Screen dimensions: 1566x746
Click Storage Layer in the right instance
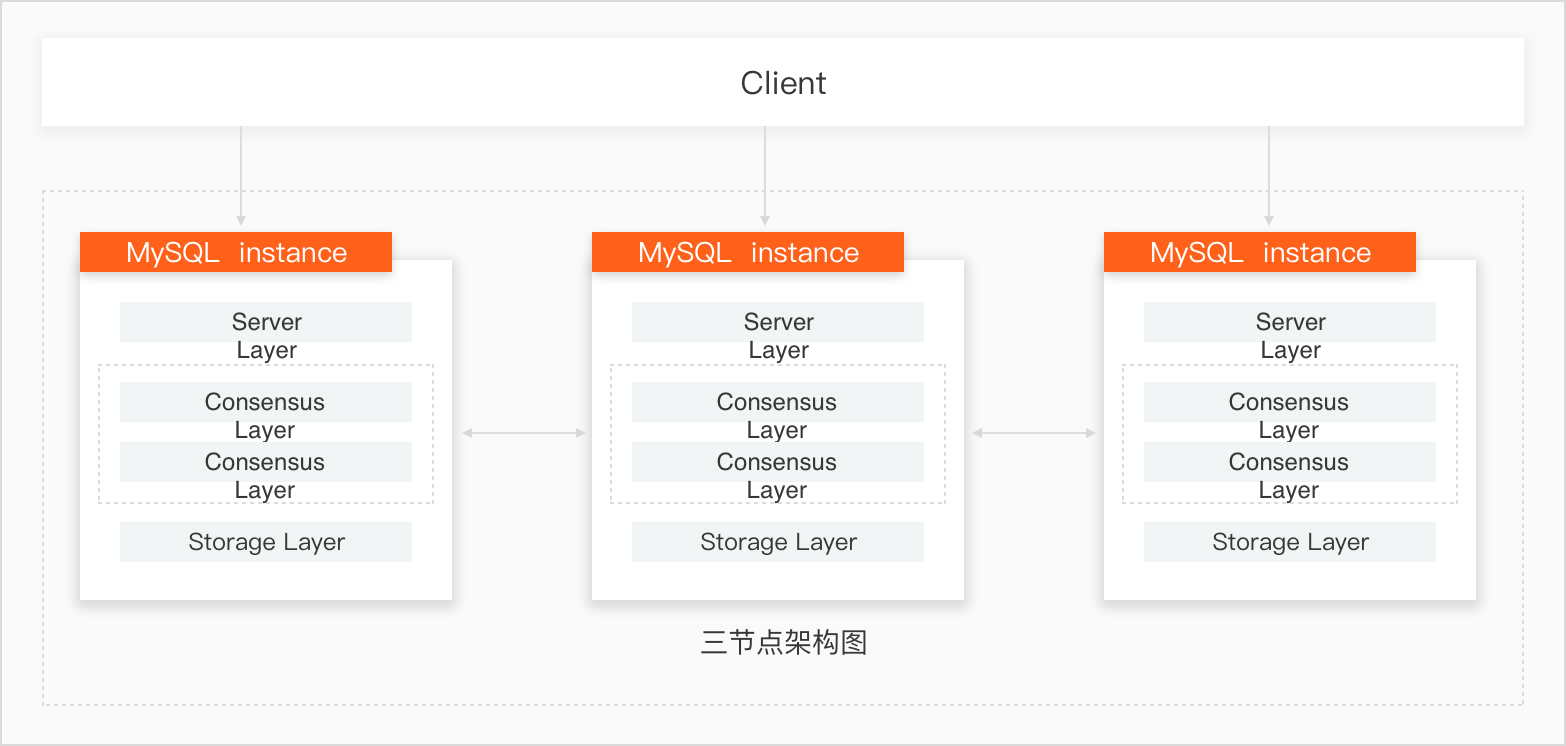pyautogui.click(x=1290, y=542)
